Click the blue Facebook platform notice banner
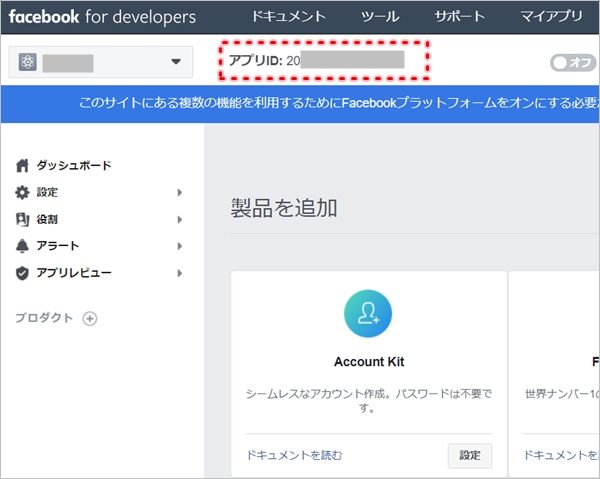600x479 pixels. pos(300,104)
